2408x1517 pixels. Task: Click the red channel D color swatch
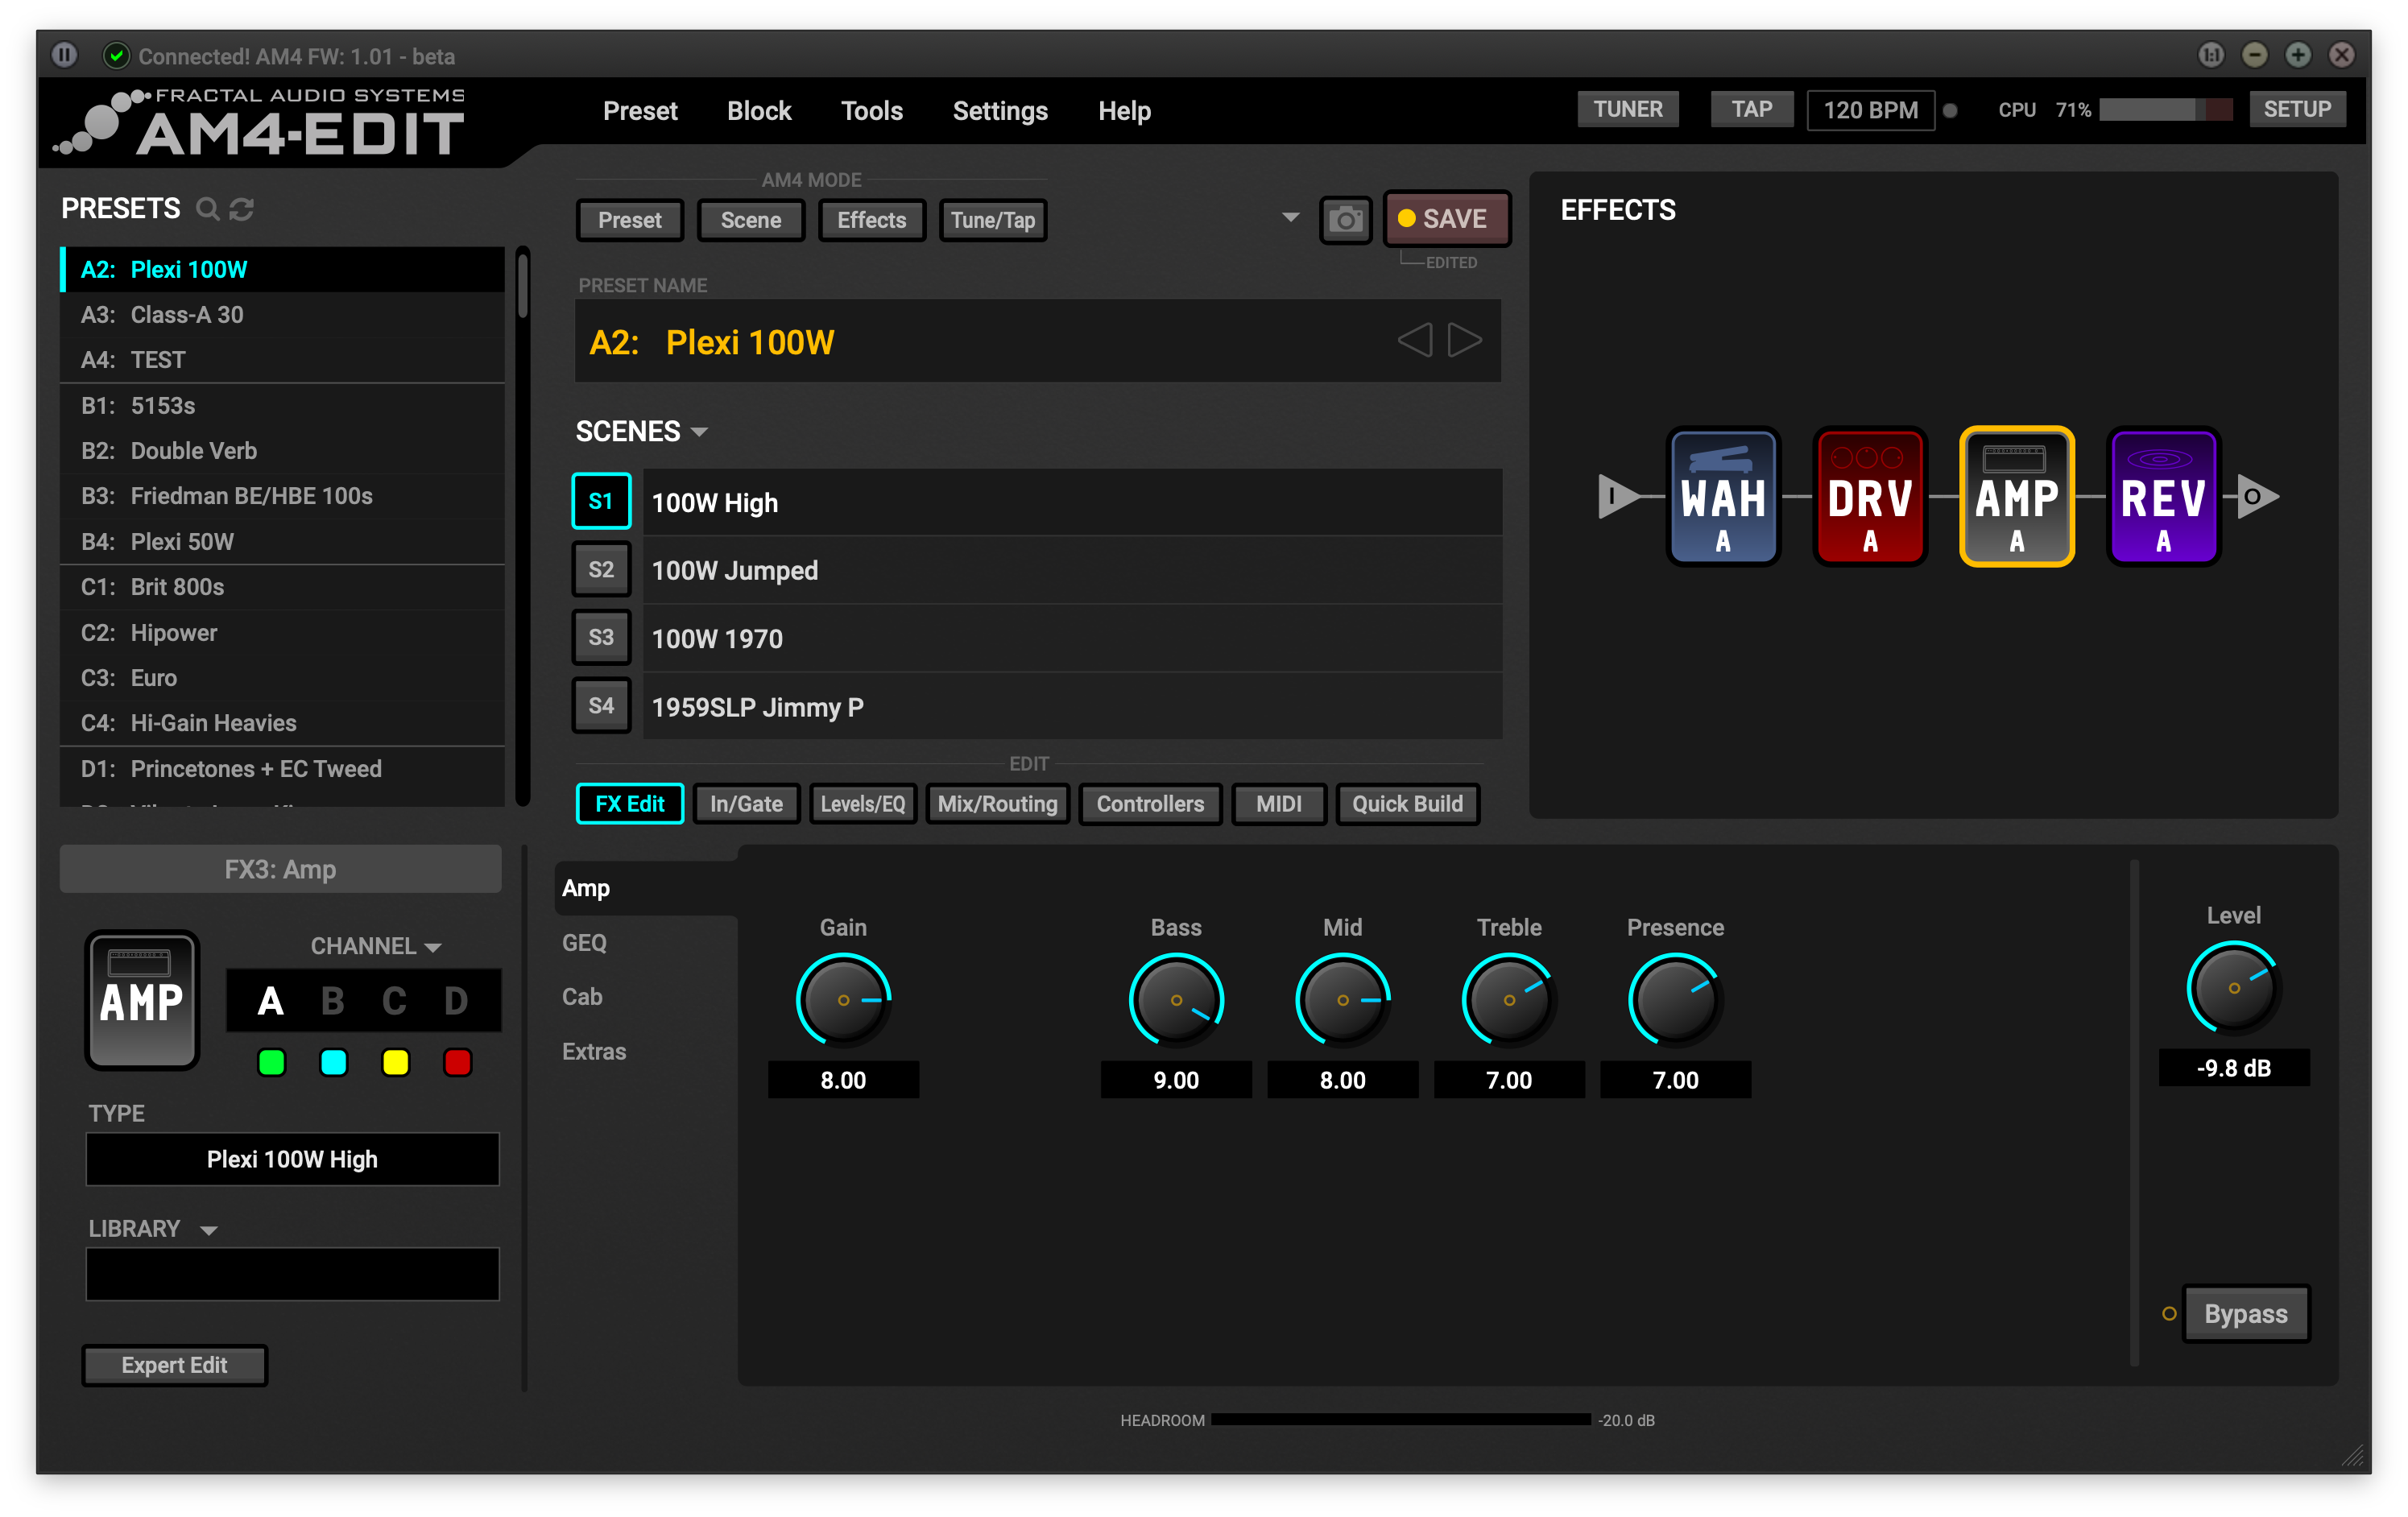pos(457,1062)
